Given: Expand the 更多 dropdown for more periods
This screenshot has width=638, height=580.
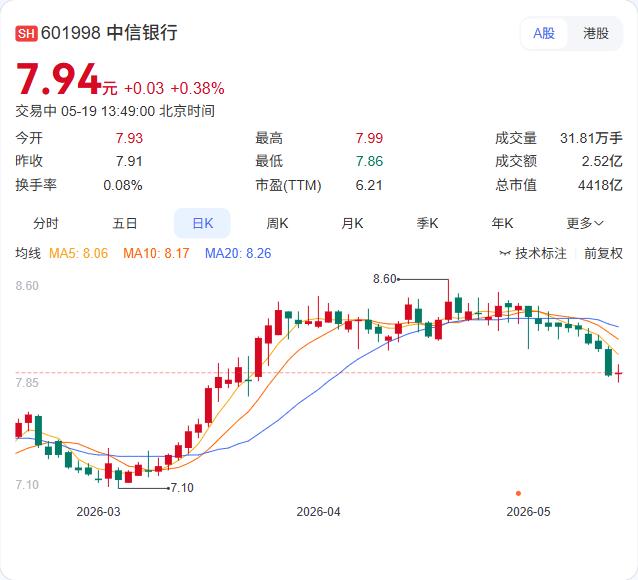Looking at the screenshot, I should click(x=585, y=223).
